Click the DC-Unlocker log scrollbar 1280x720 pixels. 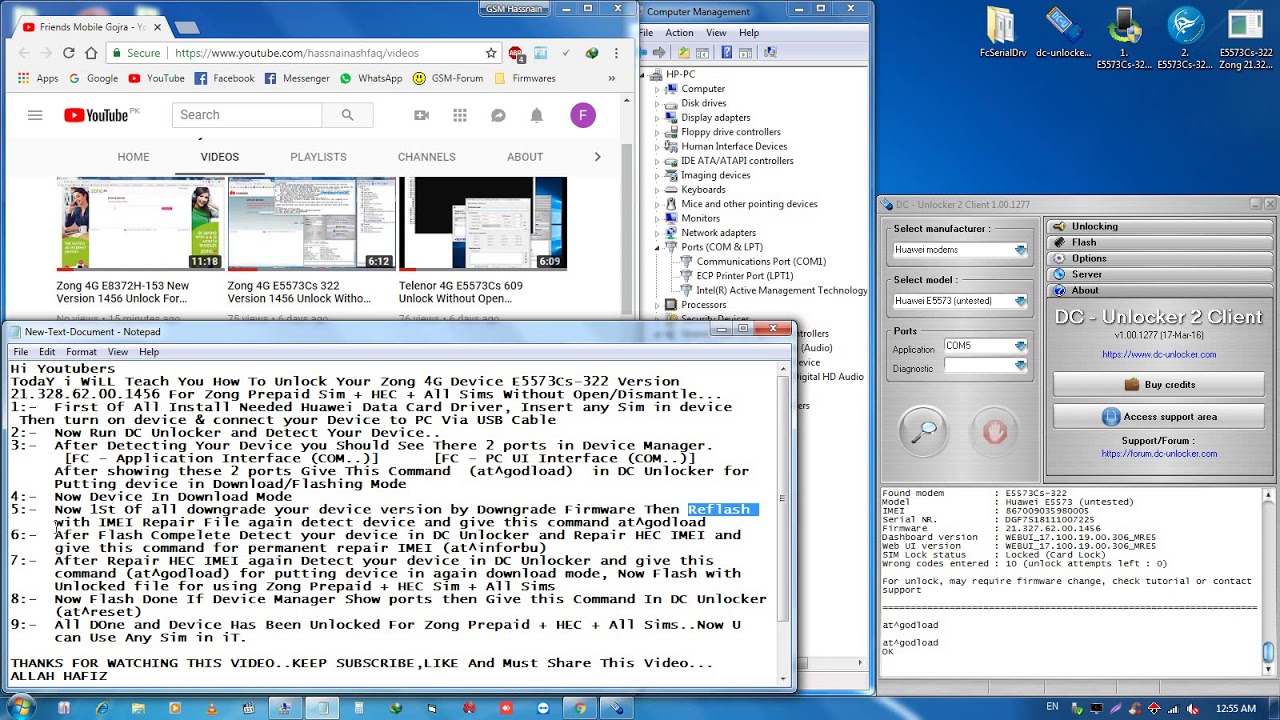[x=1268, y=580]
